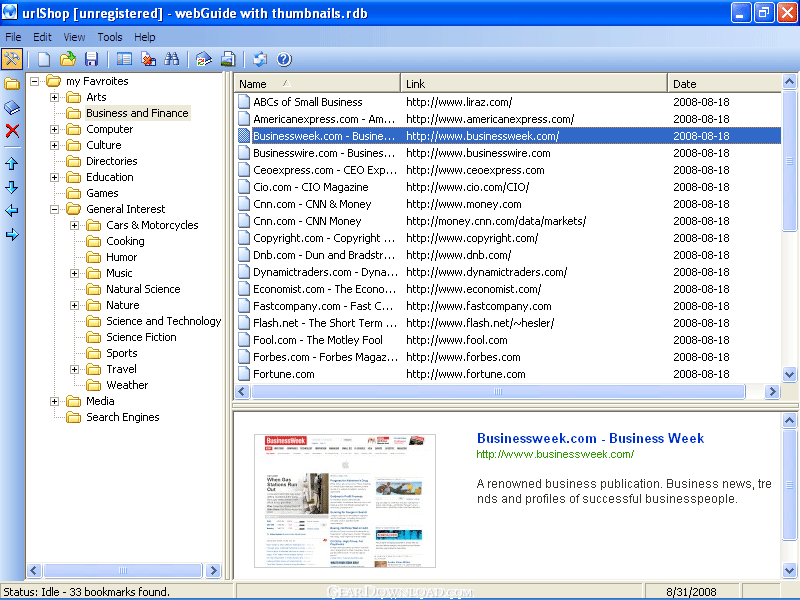Click the bookmark list scrollbar down arrow
The image size is (800, 600).
click(x=789, y=374)
